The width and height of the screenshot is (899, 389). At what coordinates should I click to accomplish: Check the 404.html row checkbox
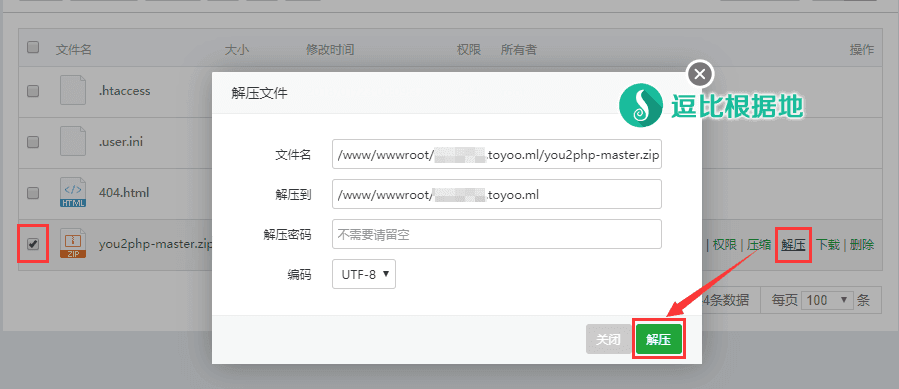click(x=33, y=193)
